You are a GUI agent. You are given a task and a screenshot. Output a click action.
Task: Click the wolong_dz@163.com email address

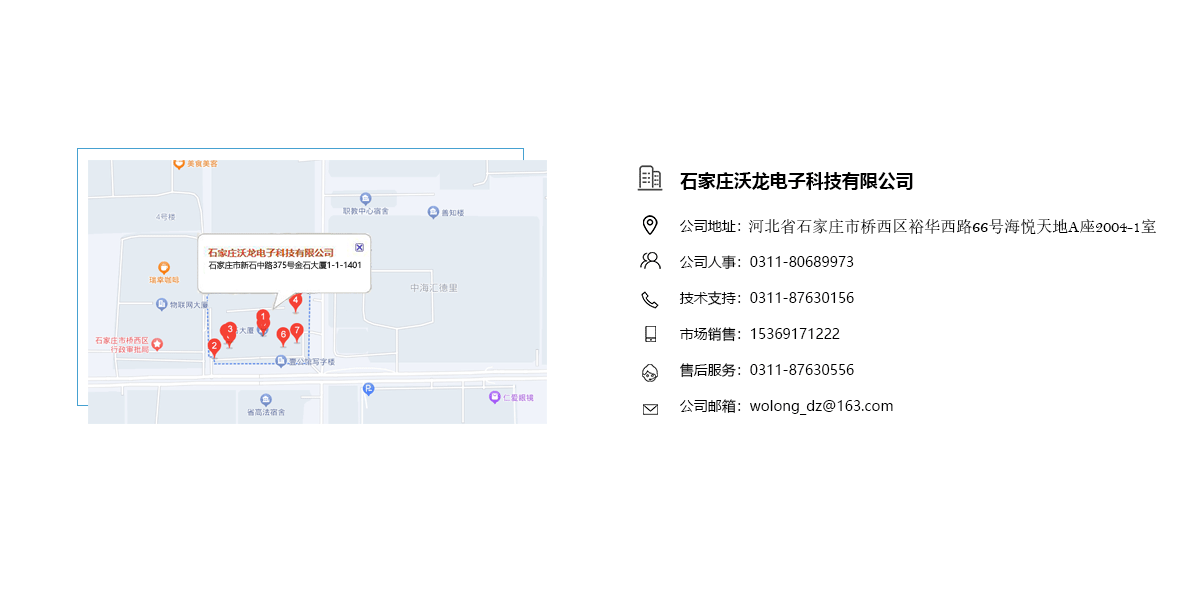821,406
